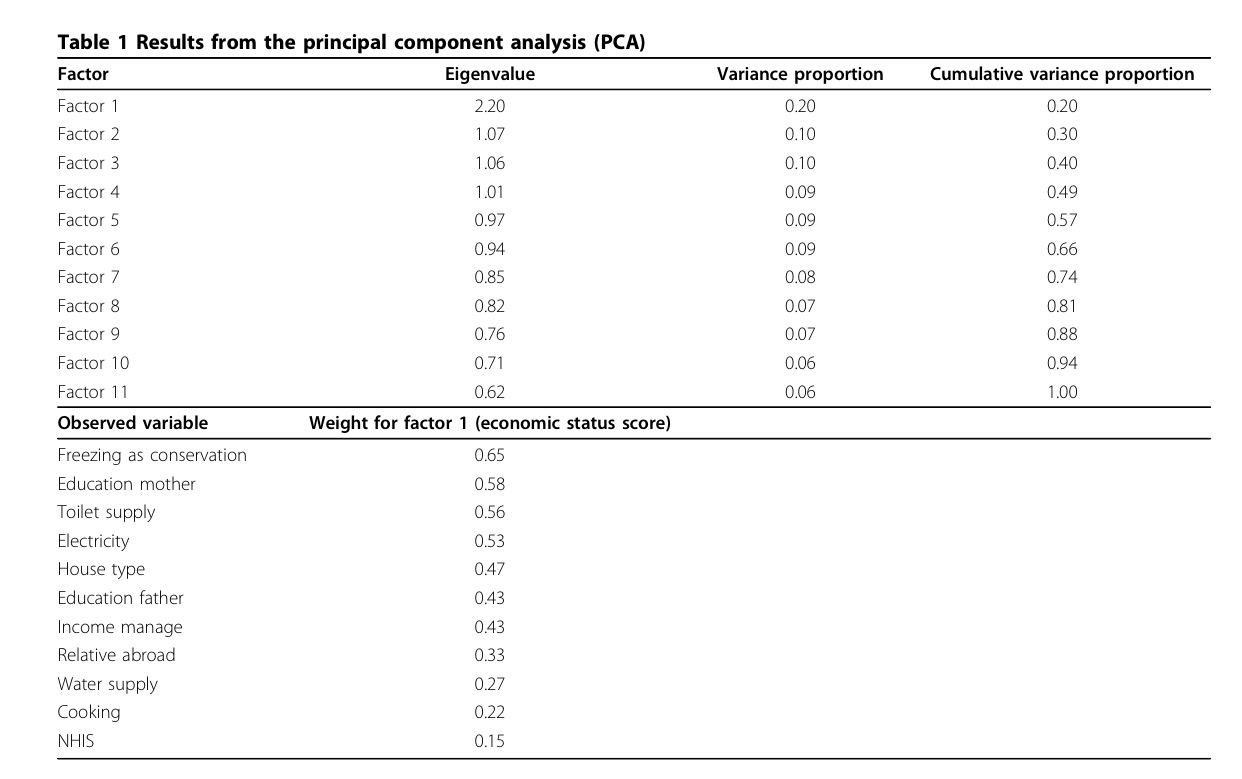Select the 'House type' row label
Viewport: 1242px width, 779px height.
point(101,569)
